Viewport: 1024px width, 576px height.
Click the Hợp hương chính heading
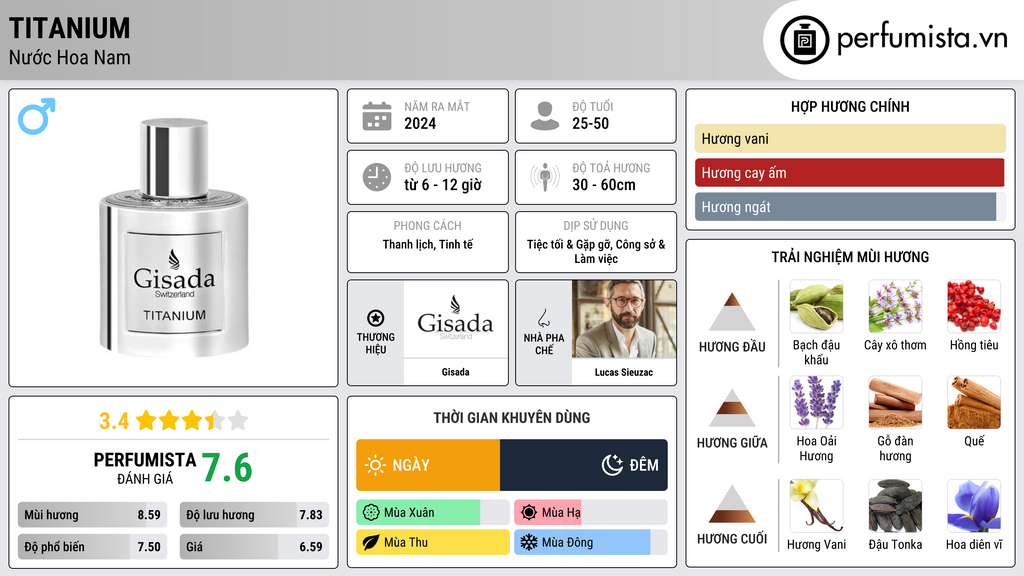point(850,106)
